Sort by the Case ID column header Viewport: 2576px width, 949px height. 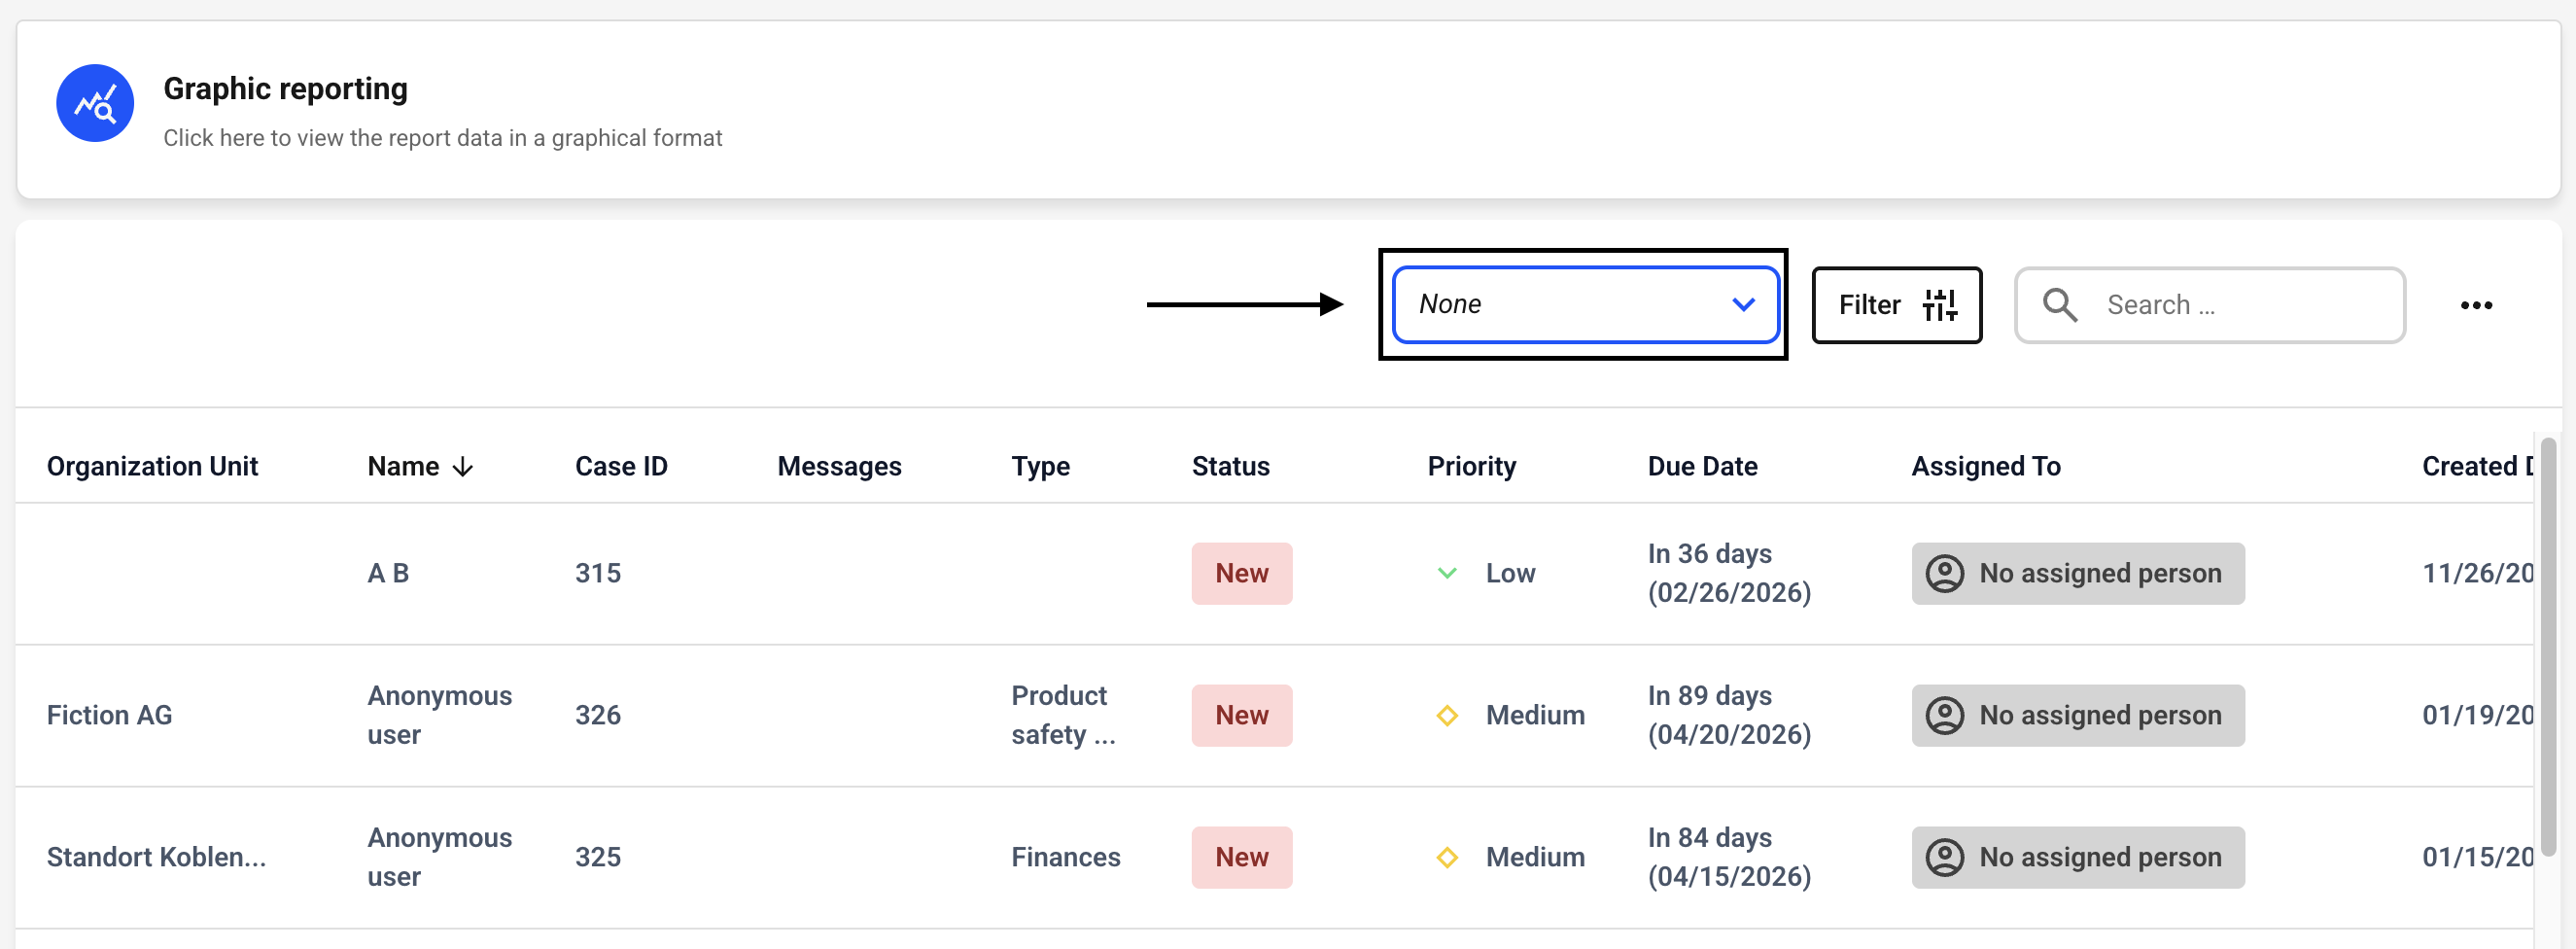click(x=620, y=467)
